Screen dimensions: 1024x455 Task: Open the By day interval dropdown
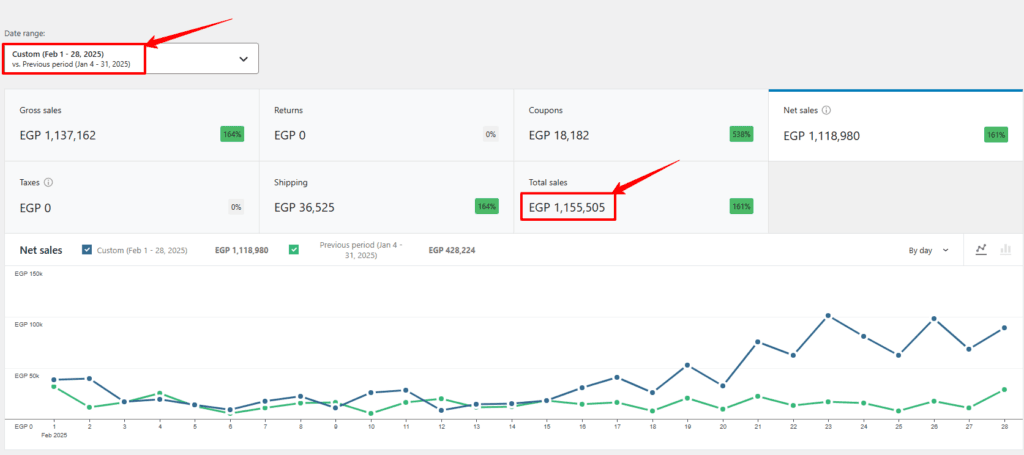(x=929, y=251)
